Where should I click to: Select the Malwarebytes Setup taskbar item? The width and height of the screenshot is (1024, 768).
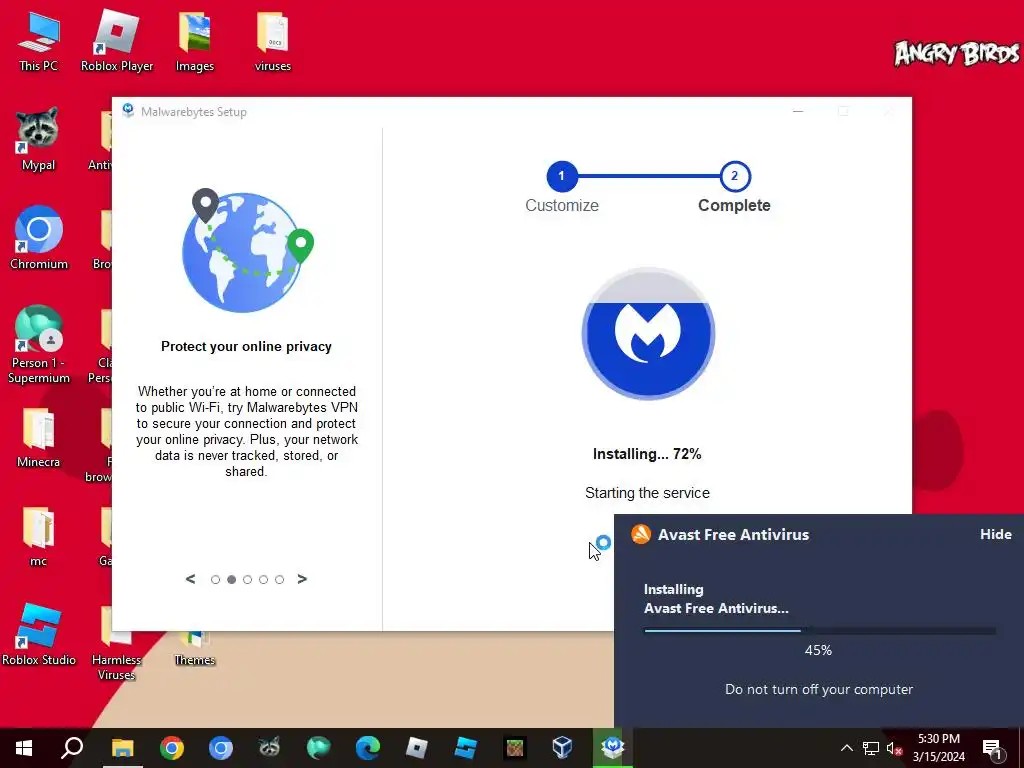pos(613,748)
